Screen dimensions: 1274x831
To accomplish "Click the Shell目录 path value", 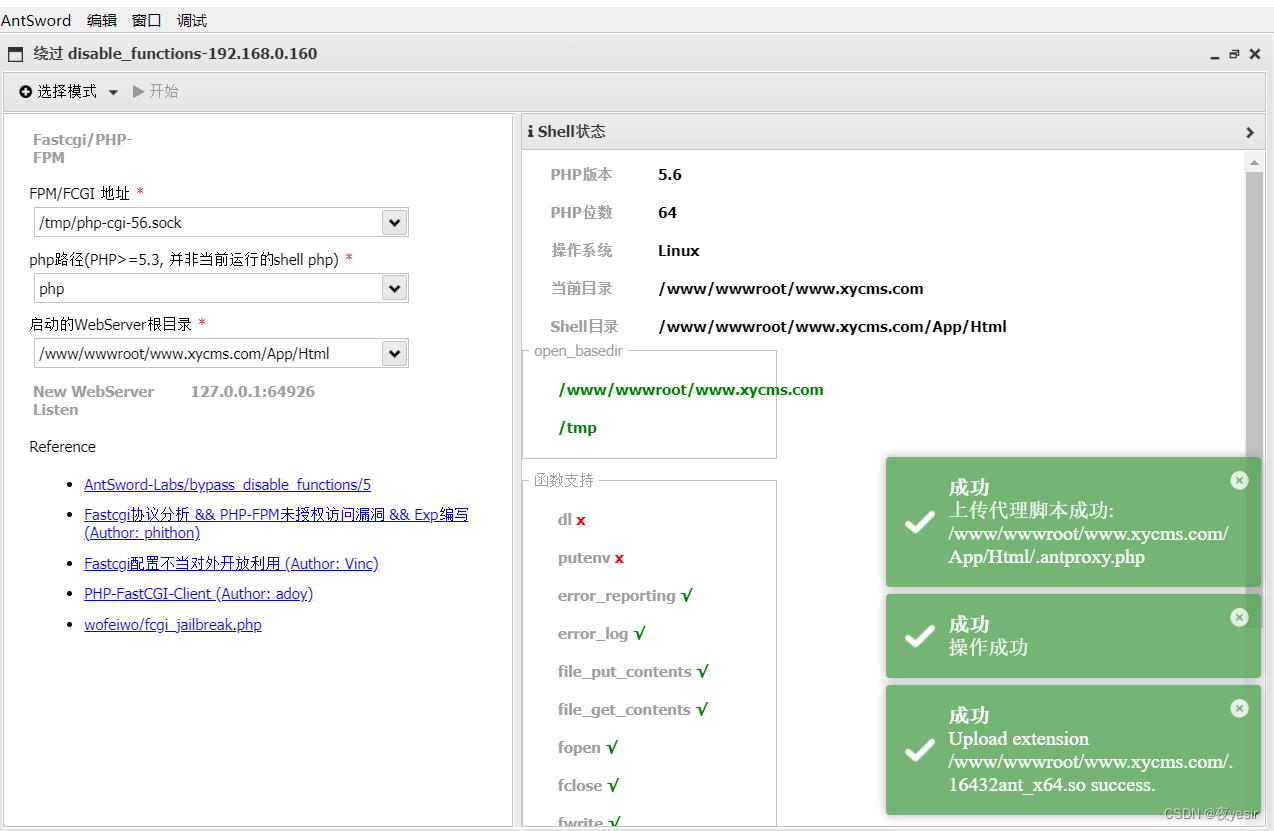I will point(832,326).
